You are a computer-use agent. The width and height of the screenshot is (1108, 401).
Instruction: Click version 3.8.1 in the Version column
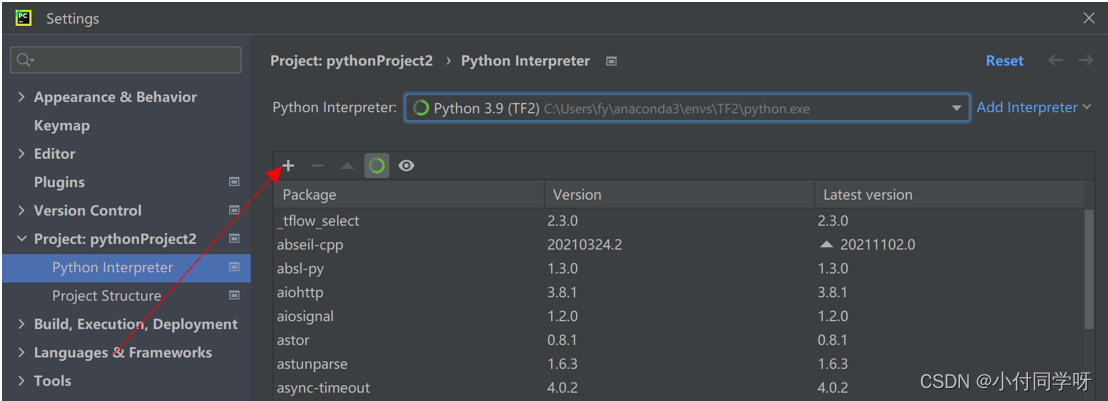(x=562, y=292)
